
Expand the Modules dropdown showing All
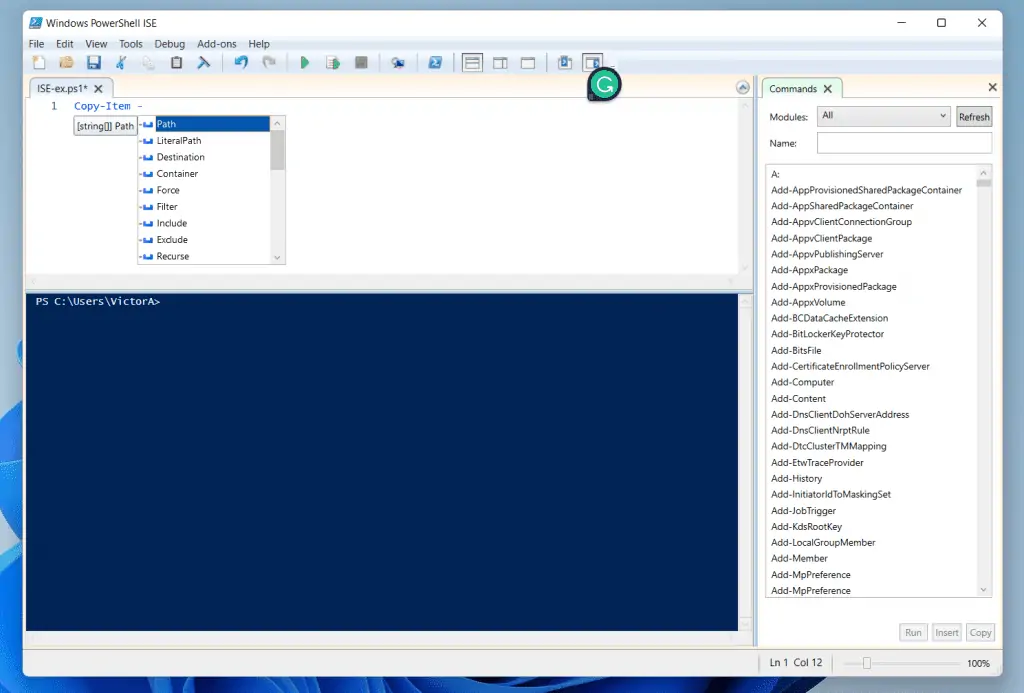click(884, 116)
